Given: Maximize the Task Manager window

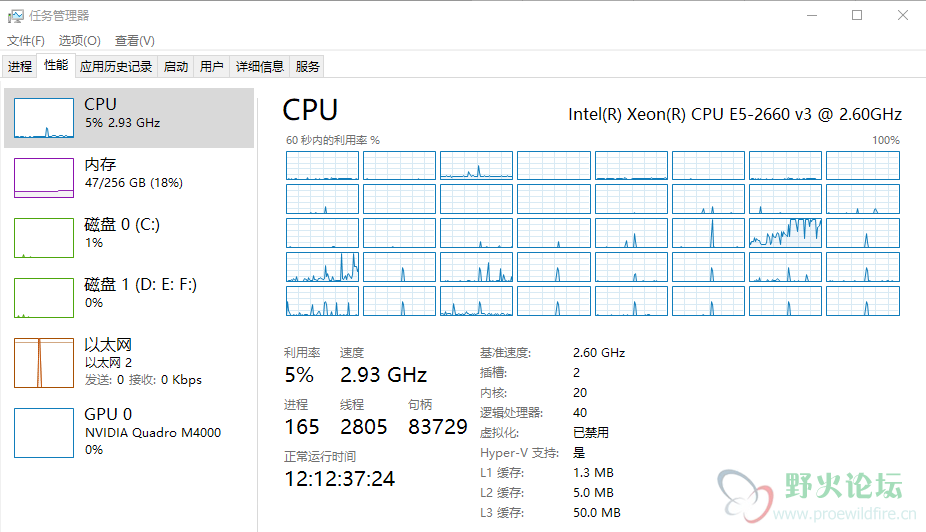Looking at the screenshot, I should (857, 15).
